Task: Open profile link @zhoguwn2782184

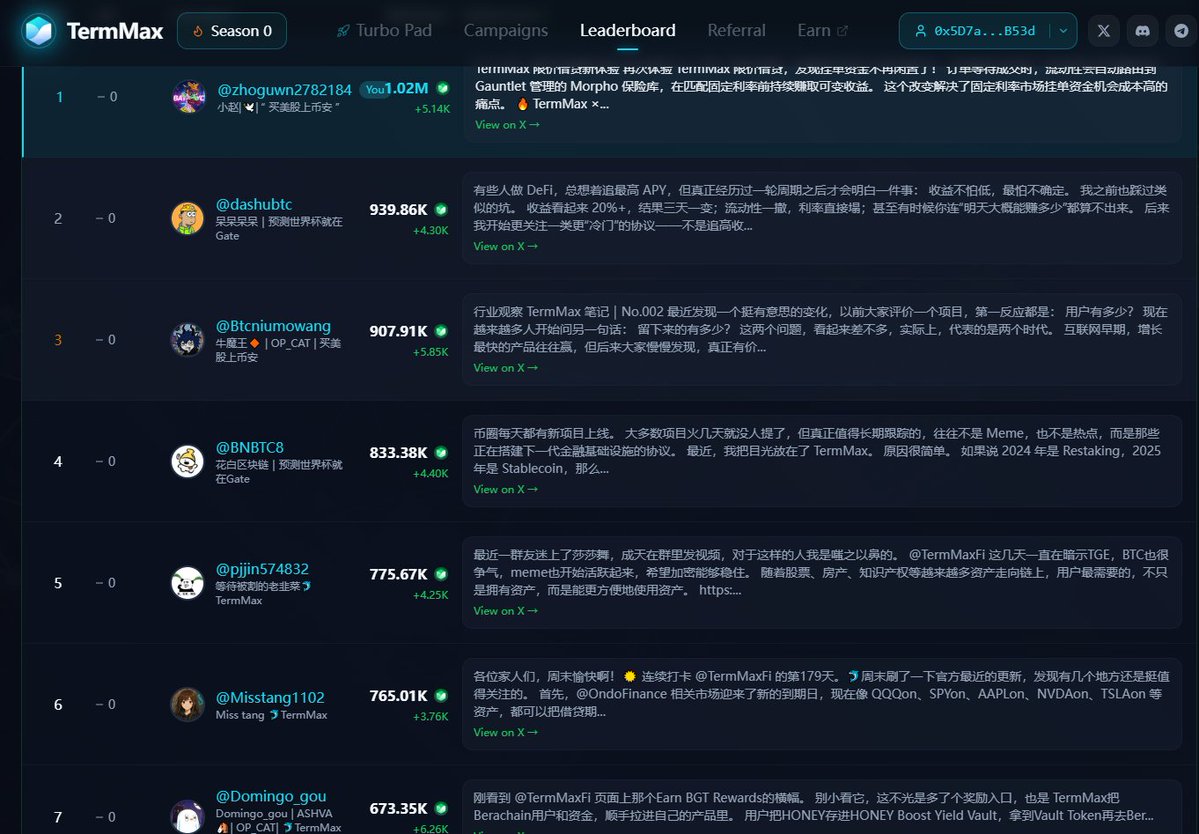Action: tap(284, 89)
